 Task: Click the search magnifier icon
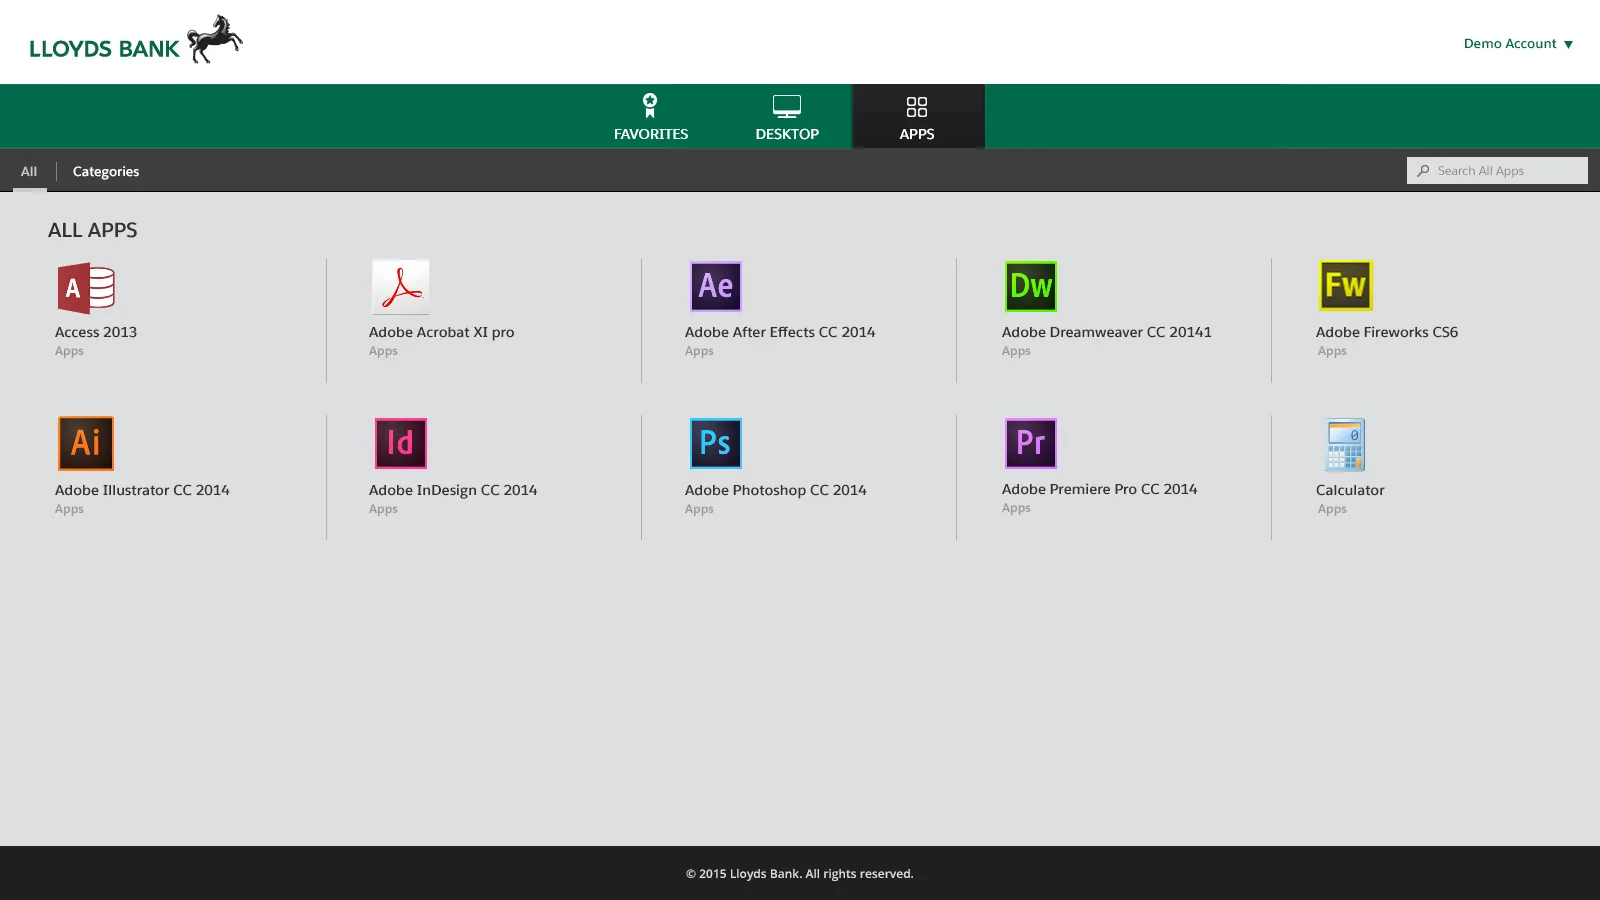tap(1423, 171)
